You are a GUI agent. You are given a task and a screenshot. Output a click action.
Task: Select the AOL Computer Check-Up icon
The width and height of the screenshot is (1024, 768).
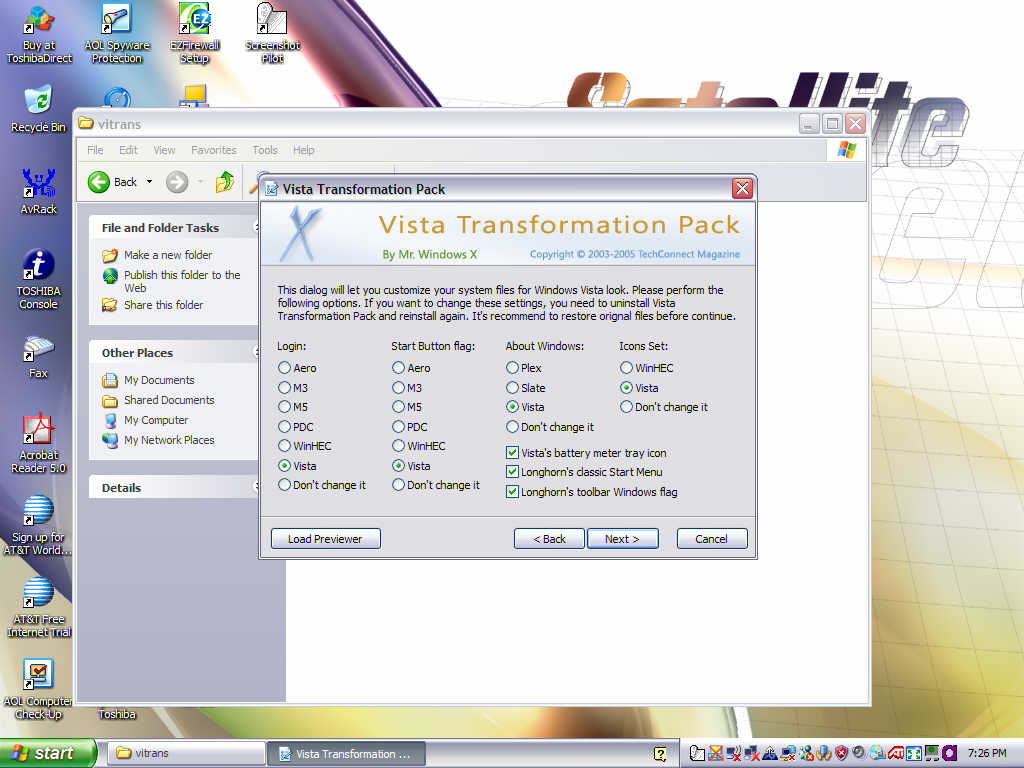pos(39,690)
